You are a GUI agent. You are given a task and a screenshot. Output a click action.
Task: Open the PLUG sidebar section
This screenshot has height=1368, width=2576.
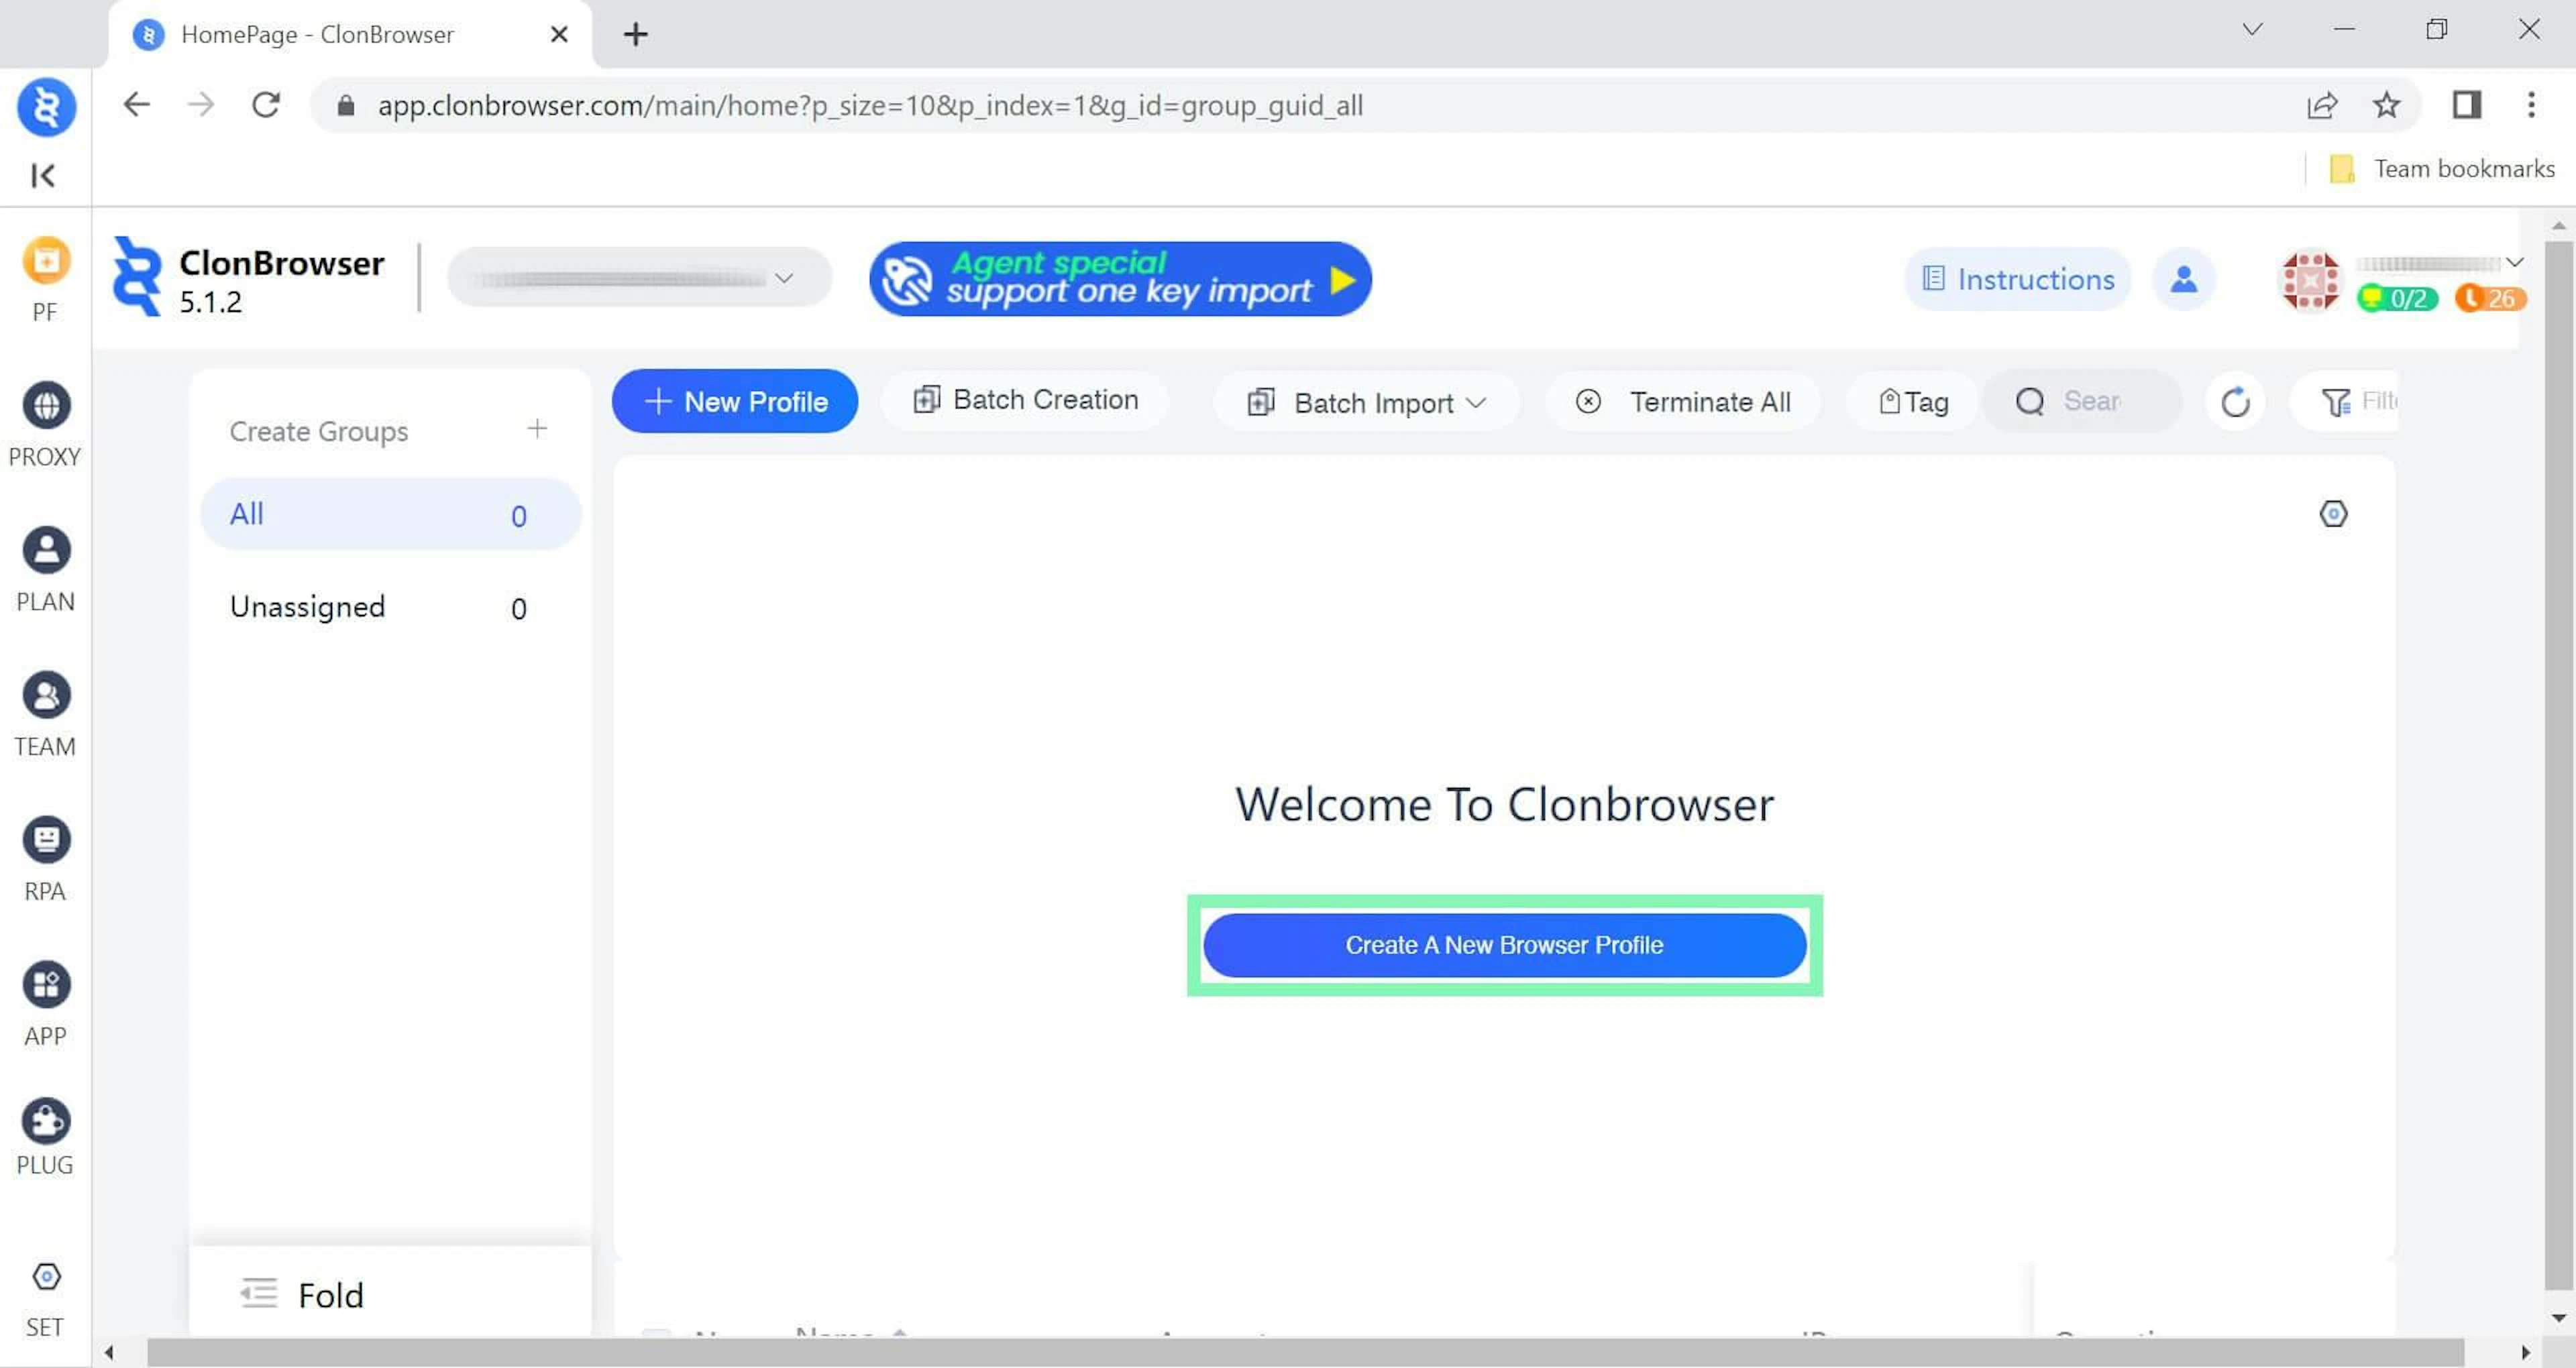45,1138
